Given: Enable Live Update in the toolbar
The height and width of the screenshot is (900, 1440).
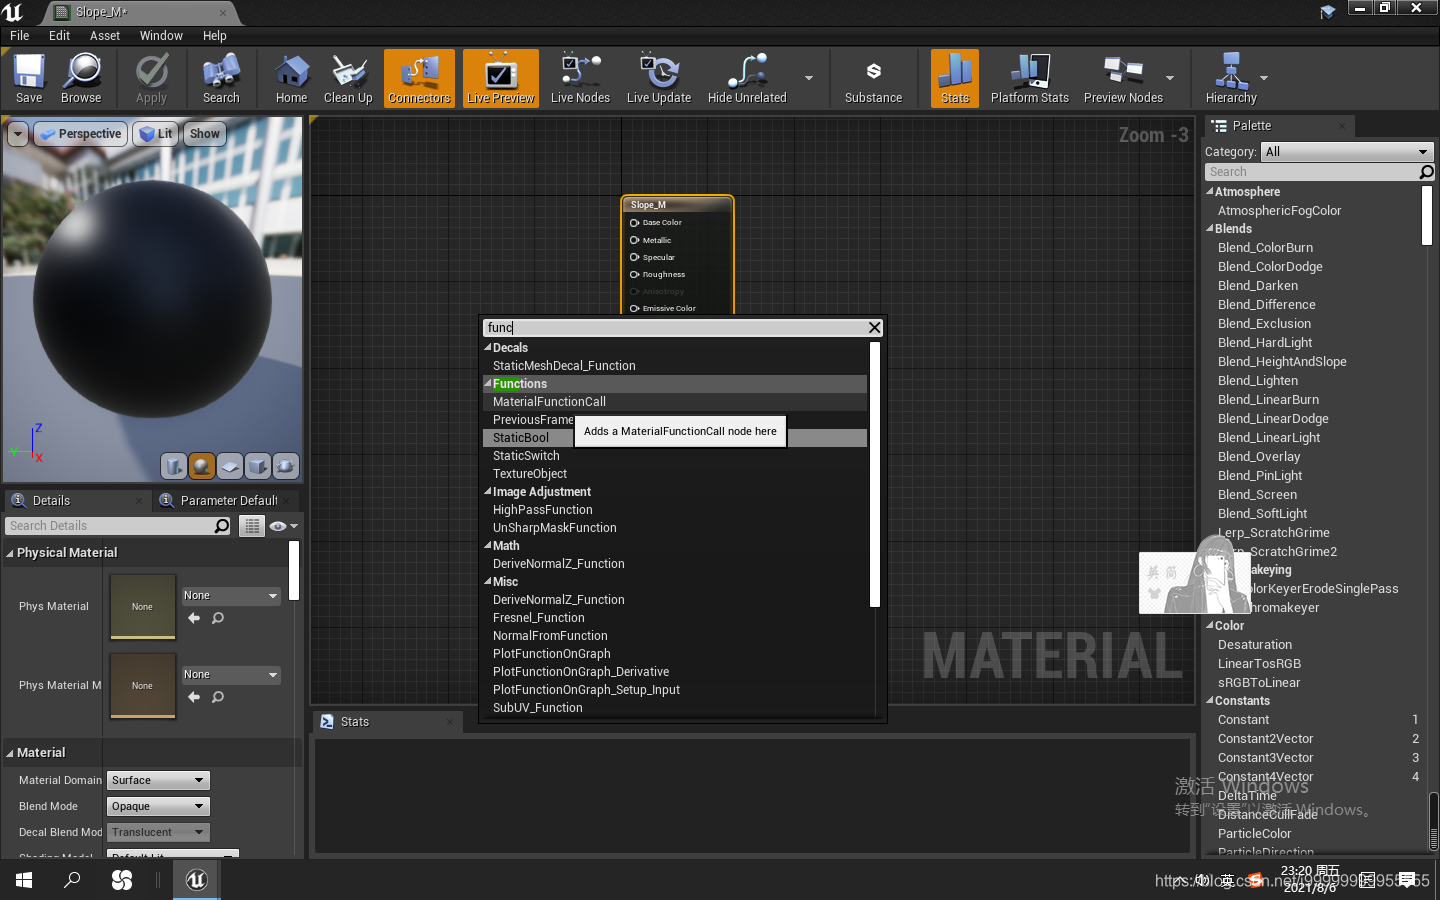Looking at the screenshot, I should (x=659, y=78).
